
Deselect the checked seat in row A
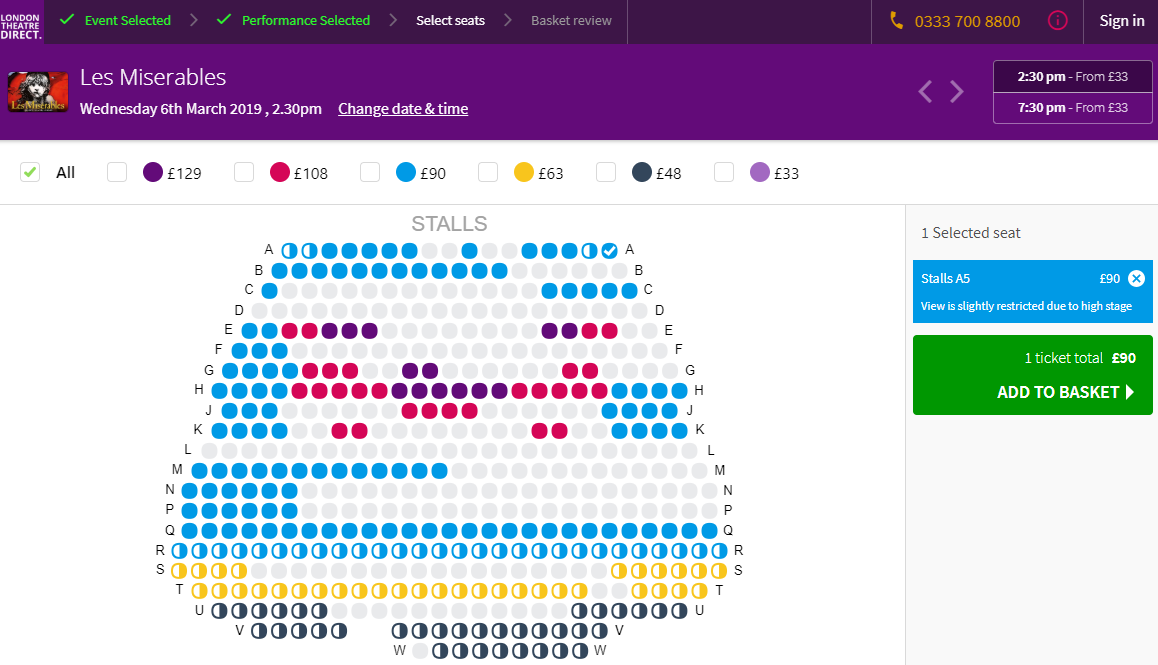(x=609, y=250)
